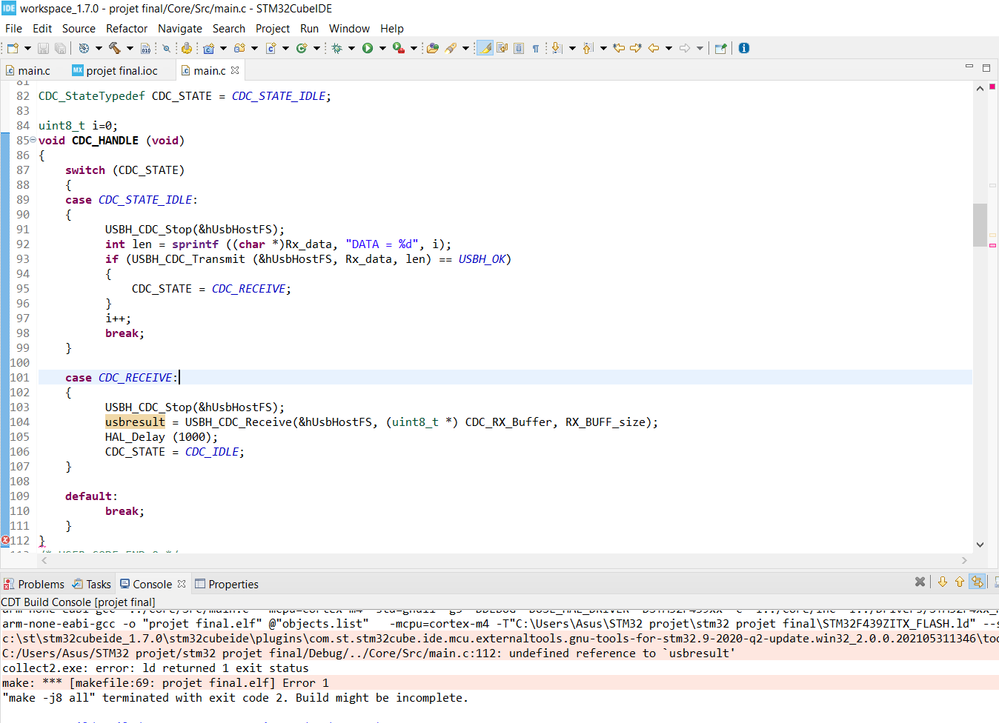Click the Back navigation arrow
Viewport: 999px width, 723px height.
[653, 48]
